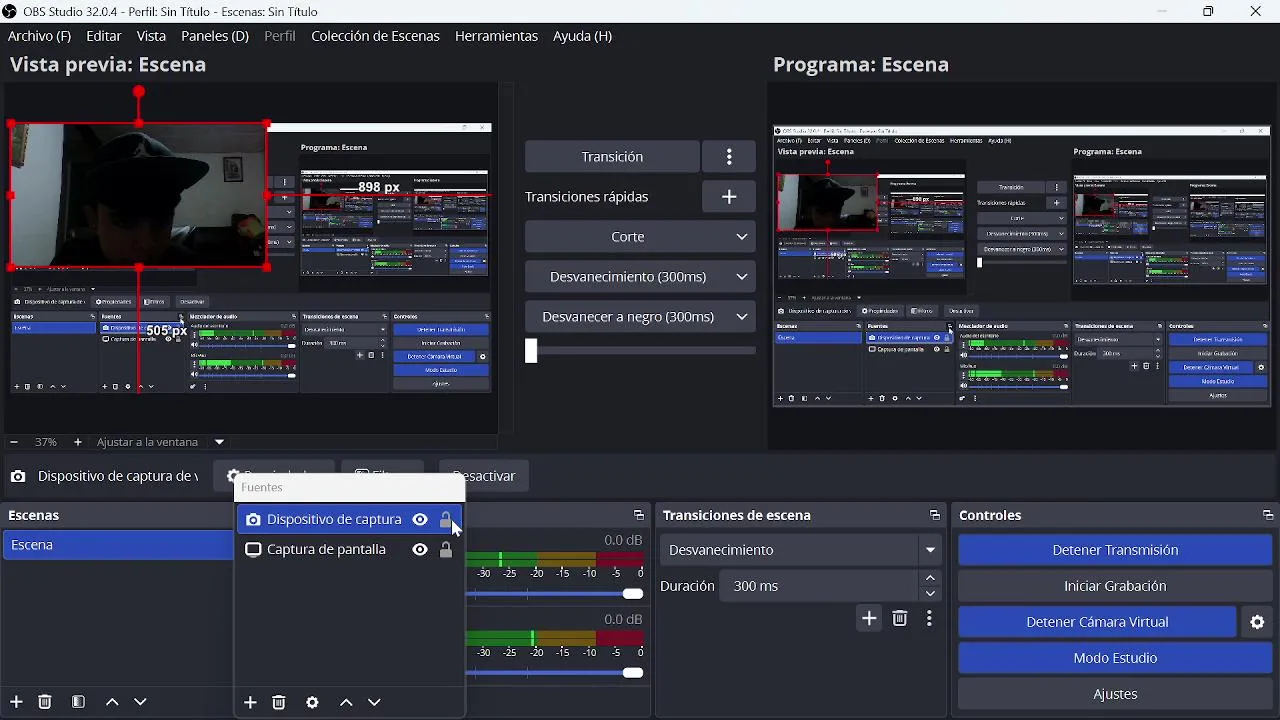
Task: Click the Duración 300 ms input field
Action: tap(819, 586)
